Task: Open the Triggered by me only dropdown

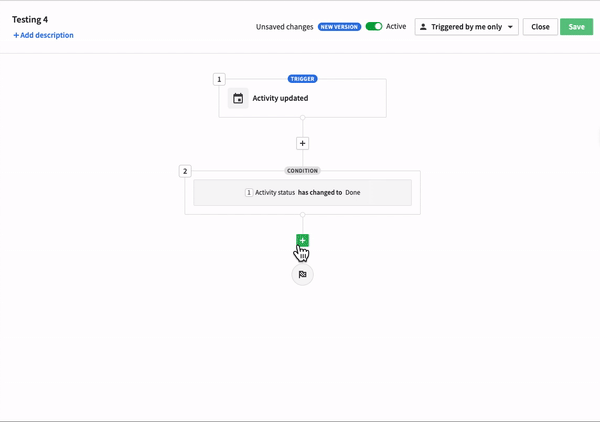Action: pyautogui.click(x=466, y=27)
